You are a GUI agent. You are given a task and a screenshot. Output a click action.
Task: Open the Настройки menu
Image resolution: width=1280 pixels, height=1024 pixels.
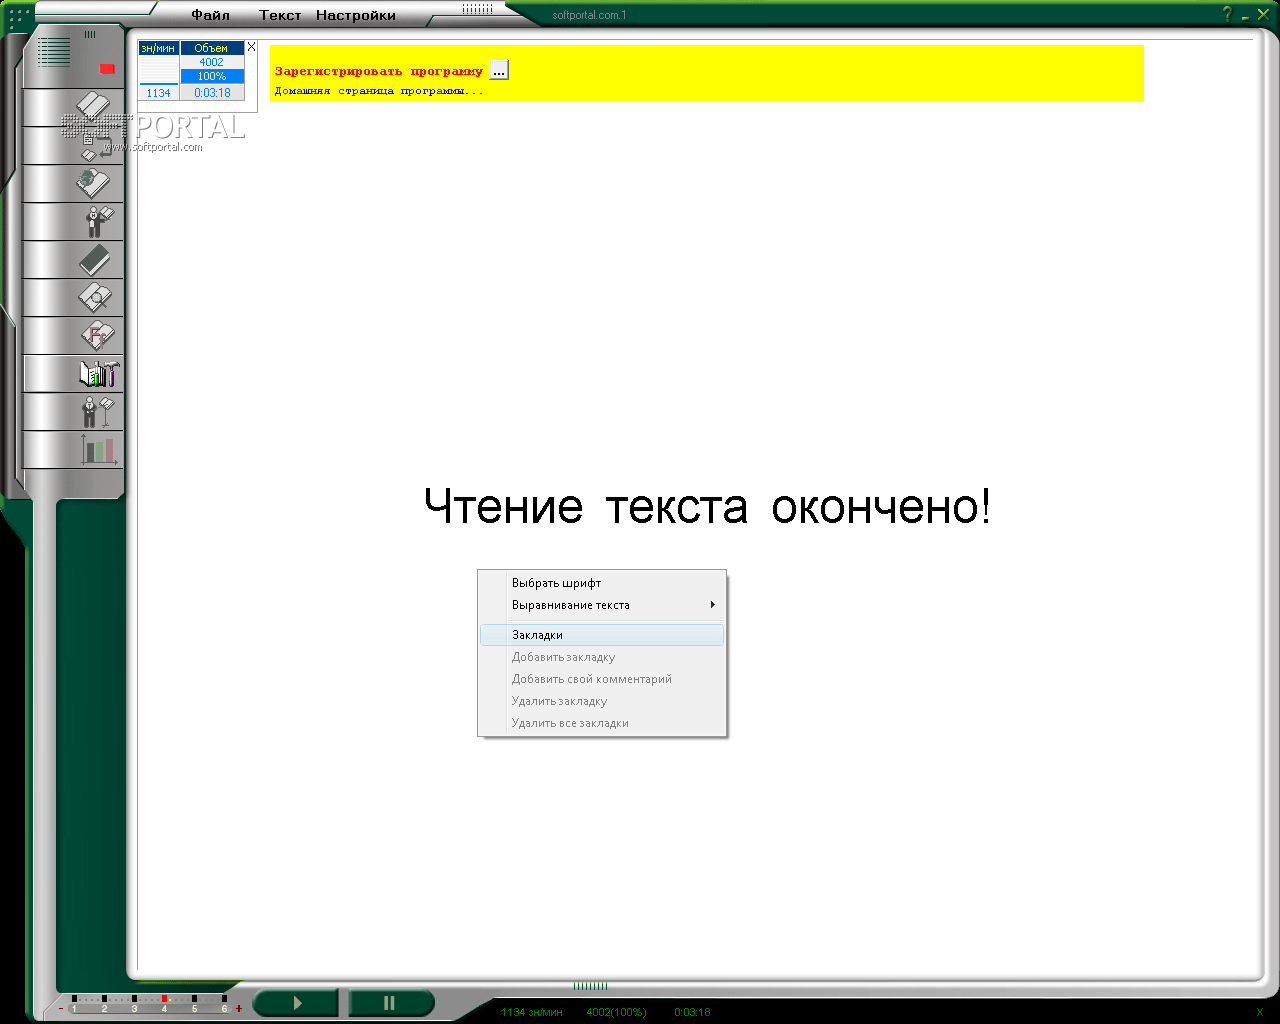[356, 15]
